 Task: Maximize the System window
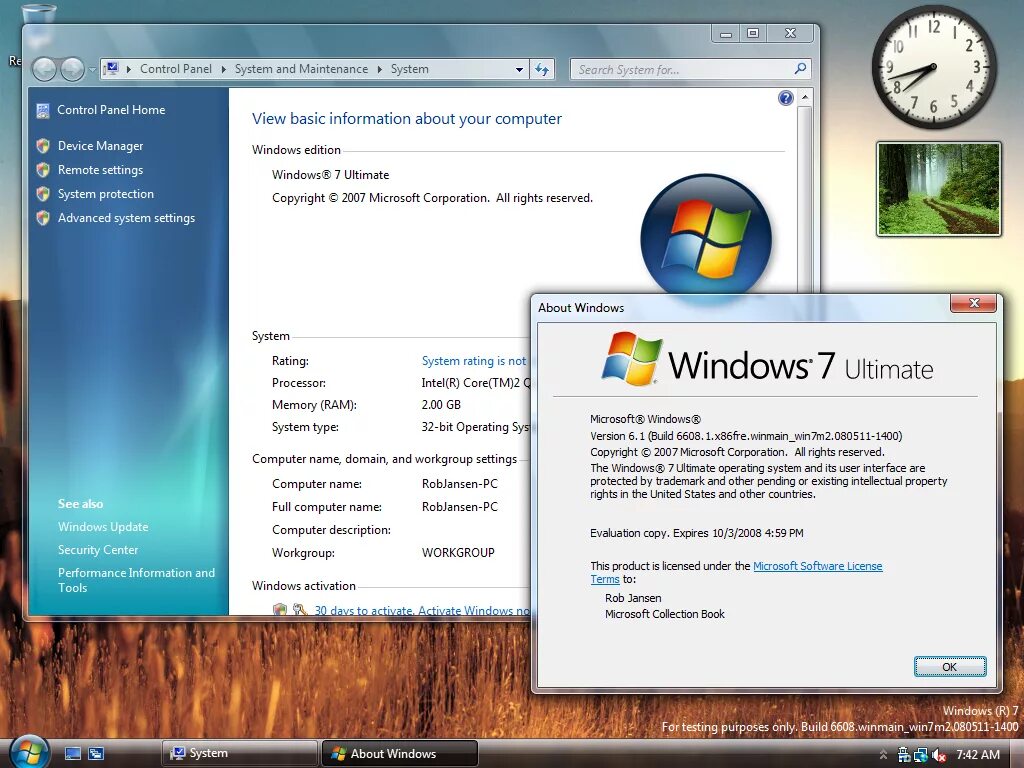(753, 33)
